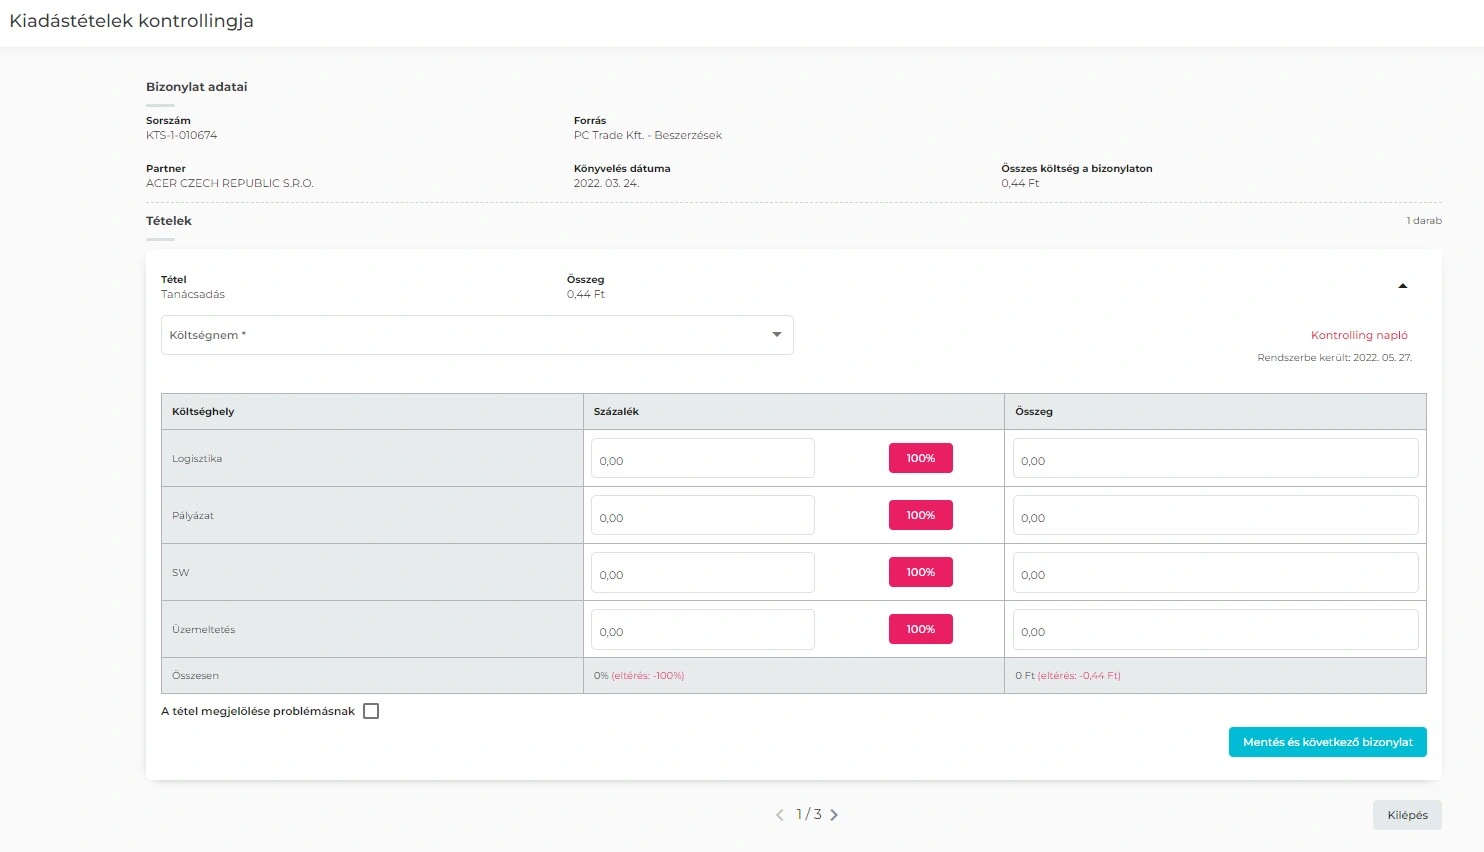1484x852 pixels.
Task: Click the SW amount input field
Action: (1215, 573)
